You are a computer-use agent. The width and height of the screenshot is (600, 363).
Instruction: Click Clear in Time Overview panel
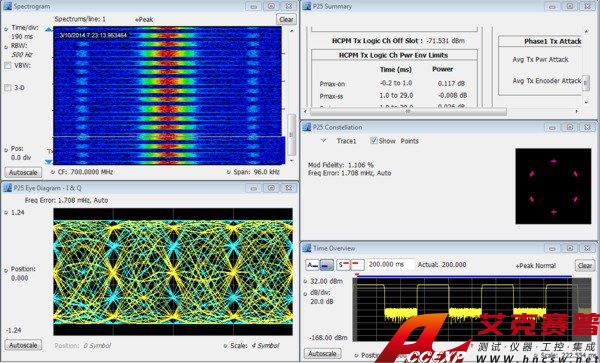pyautogui.click(x=585, y=265)
